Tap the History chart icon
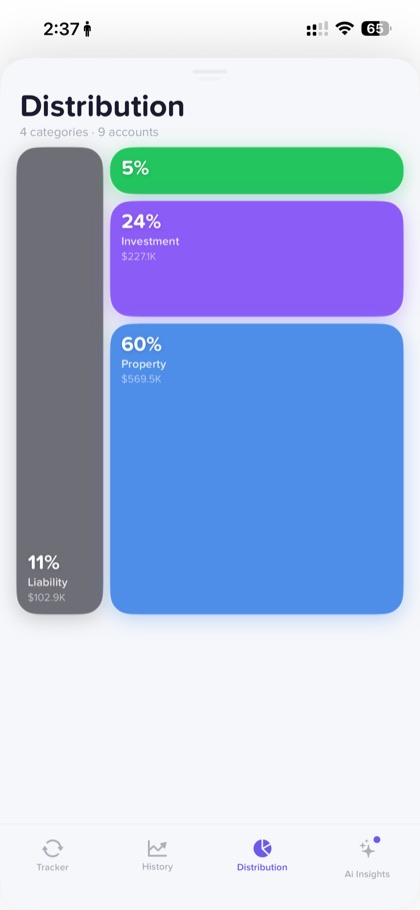Screen dimensions: 420x910 pos(157,848)
